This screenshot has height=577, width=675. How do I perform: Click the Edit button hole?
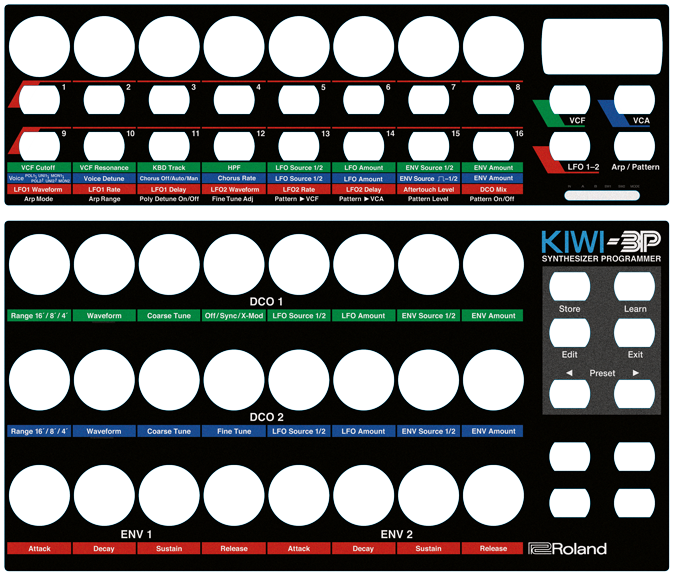pos(570,332)
